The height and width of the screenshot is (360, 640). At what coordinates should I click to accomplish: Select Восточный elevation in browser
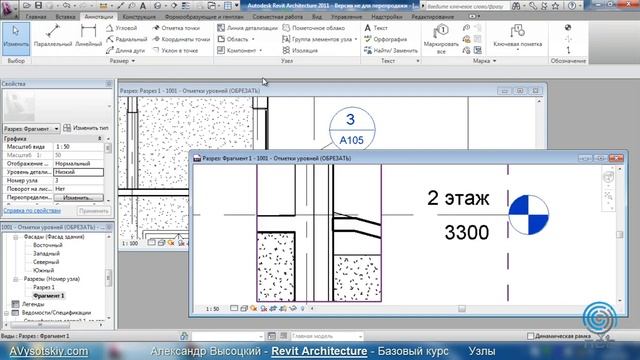[x=48, y=245]
